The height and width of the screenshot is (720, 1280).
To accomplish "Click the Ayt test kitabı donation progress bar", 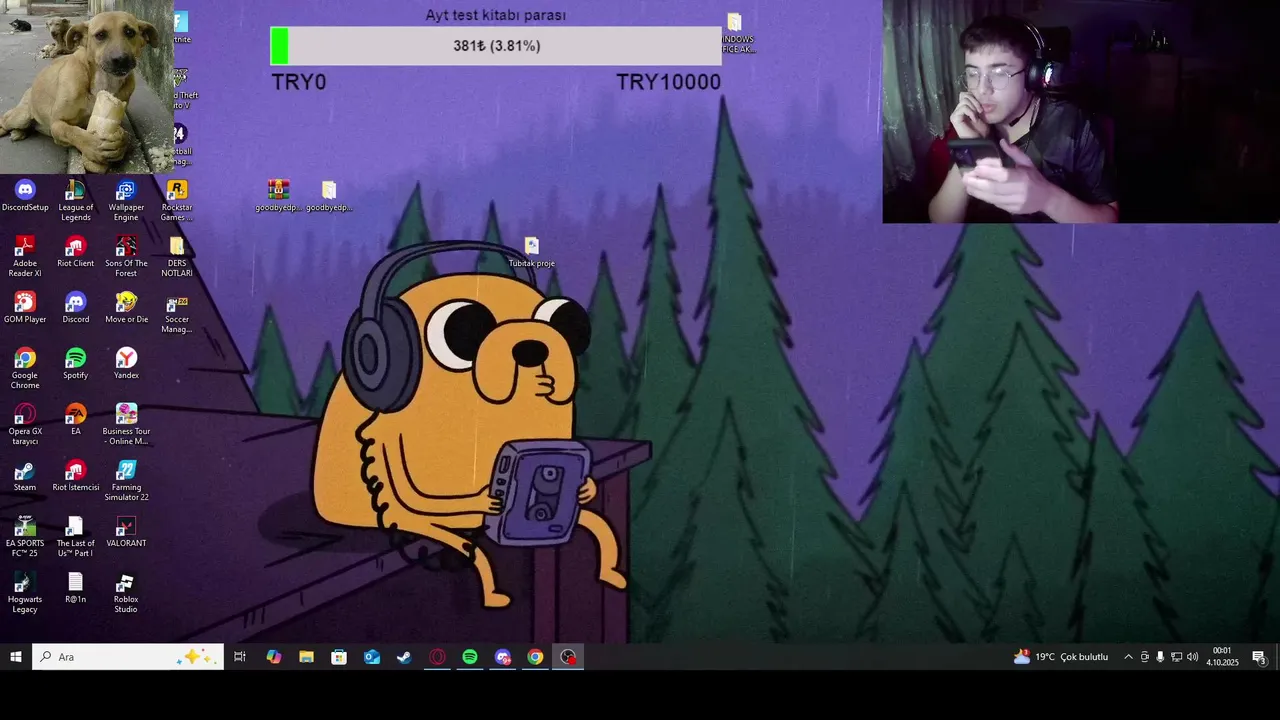I will pyautogui.click(x=496, y=46).
